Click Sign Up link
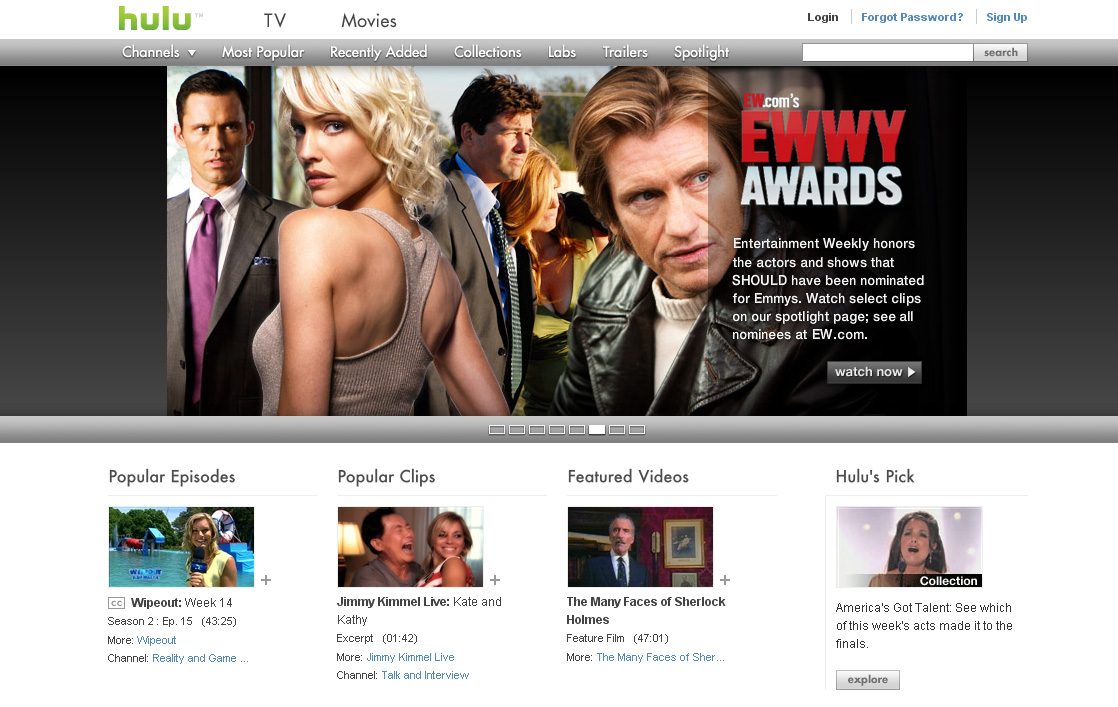1118x707 pixels. point(1007,17)
